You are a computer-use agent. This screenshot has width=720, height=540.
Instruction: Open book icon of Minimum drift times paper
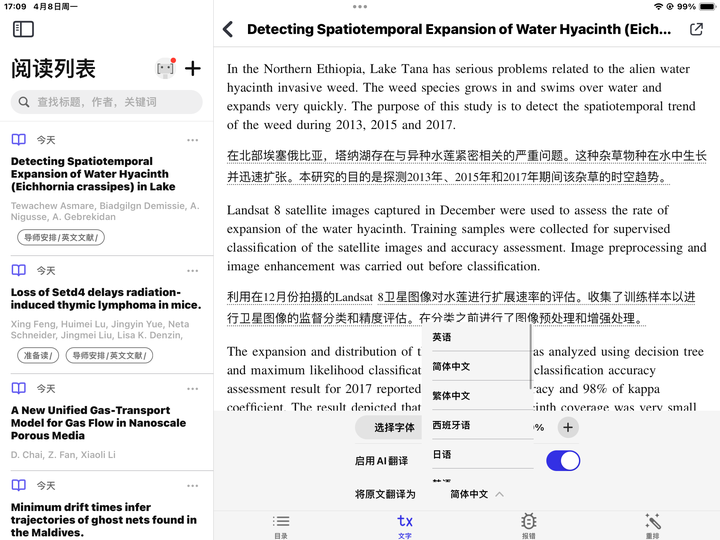[19, 485]
